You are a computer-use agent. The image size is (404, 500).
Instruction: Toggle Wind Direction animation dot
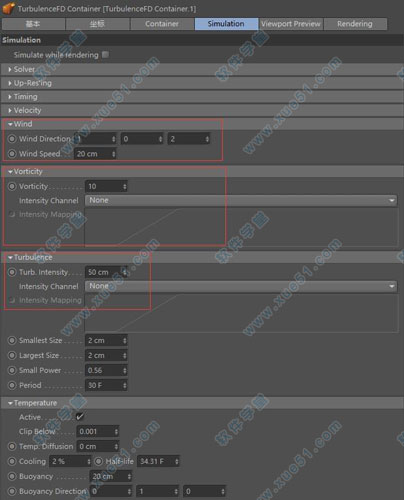coord(12,139)
